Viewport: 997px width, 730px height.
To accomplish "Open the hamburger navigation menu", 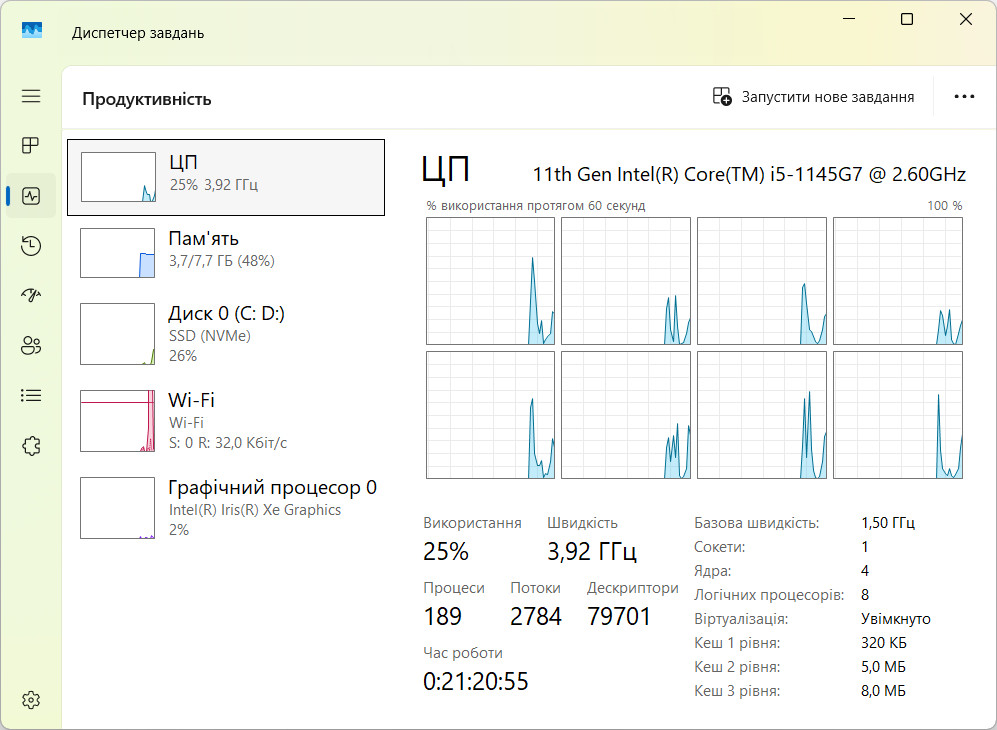I will pos(31,96).
